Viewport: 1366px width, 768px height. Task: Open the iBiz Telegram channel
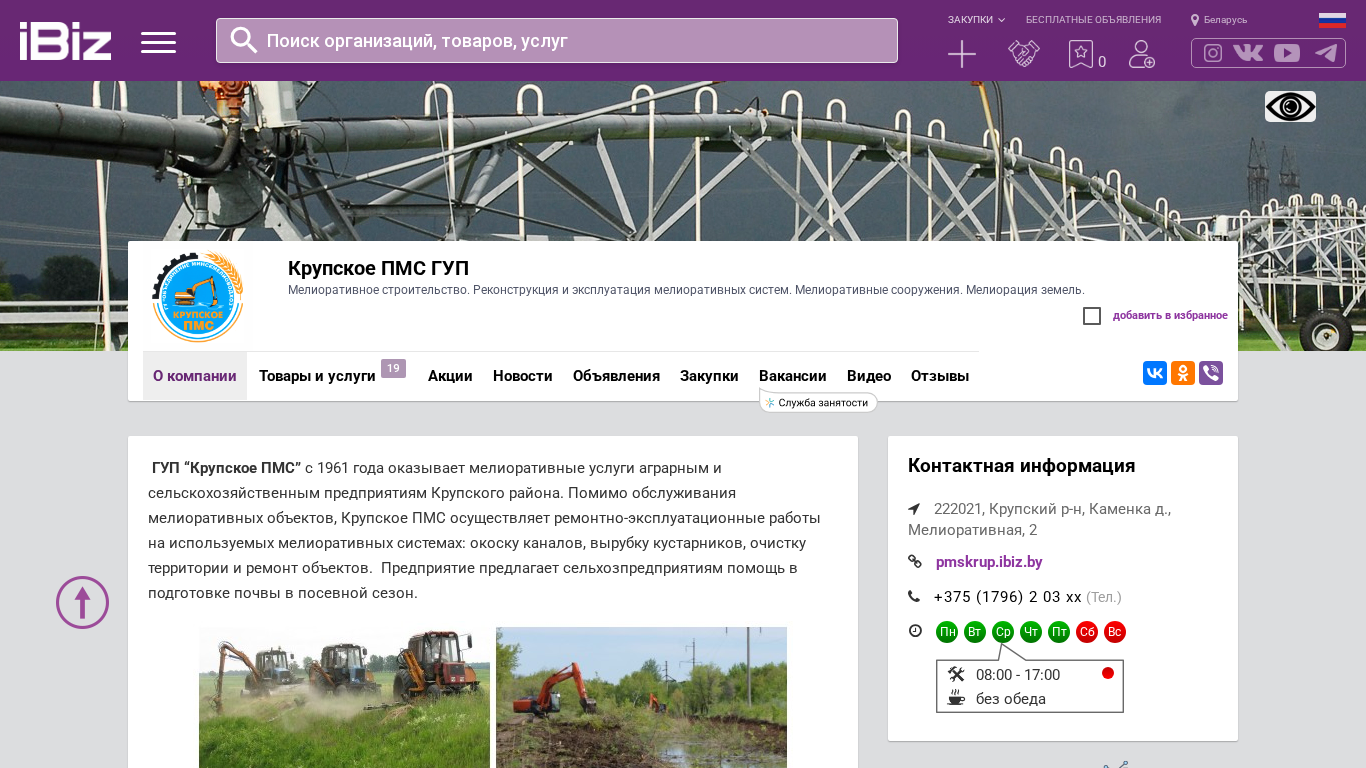coord(1326,53)
